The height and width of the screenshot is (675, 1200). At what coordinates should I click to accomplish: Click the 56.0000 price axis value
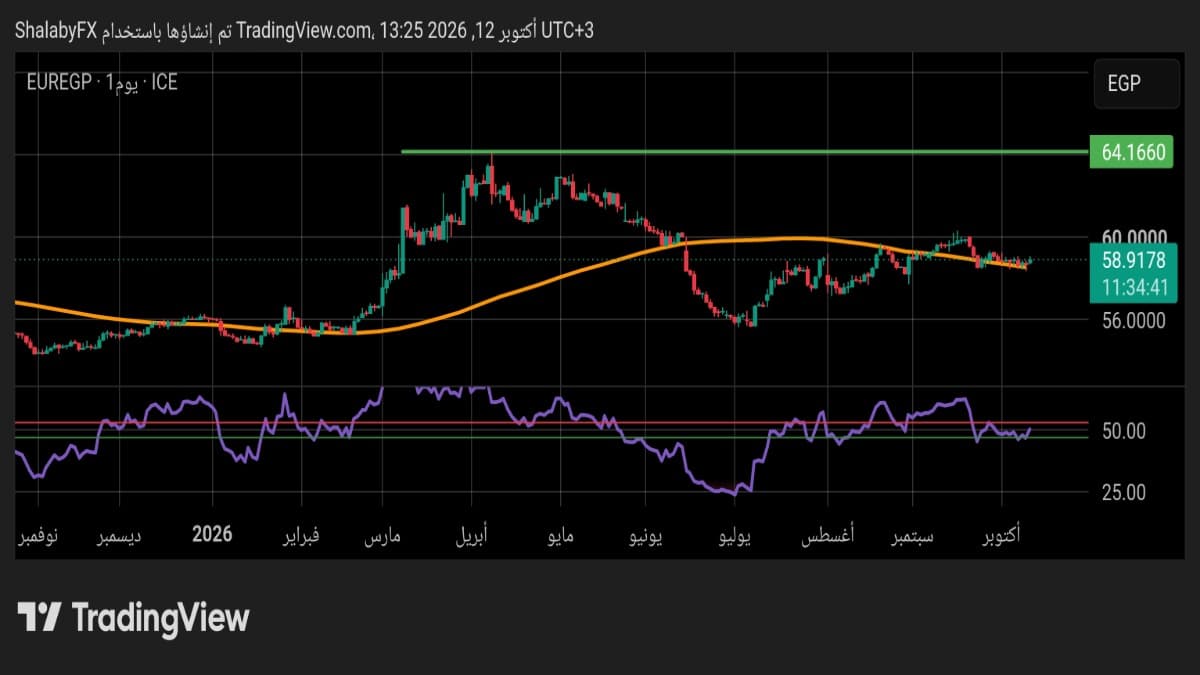pos(1134,321)
